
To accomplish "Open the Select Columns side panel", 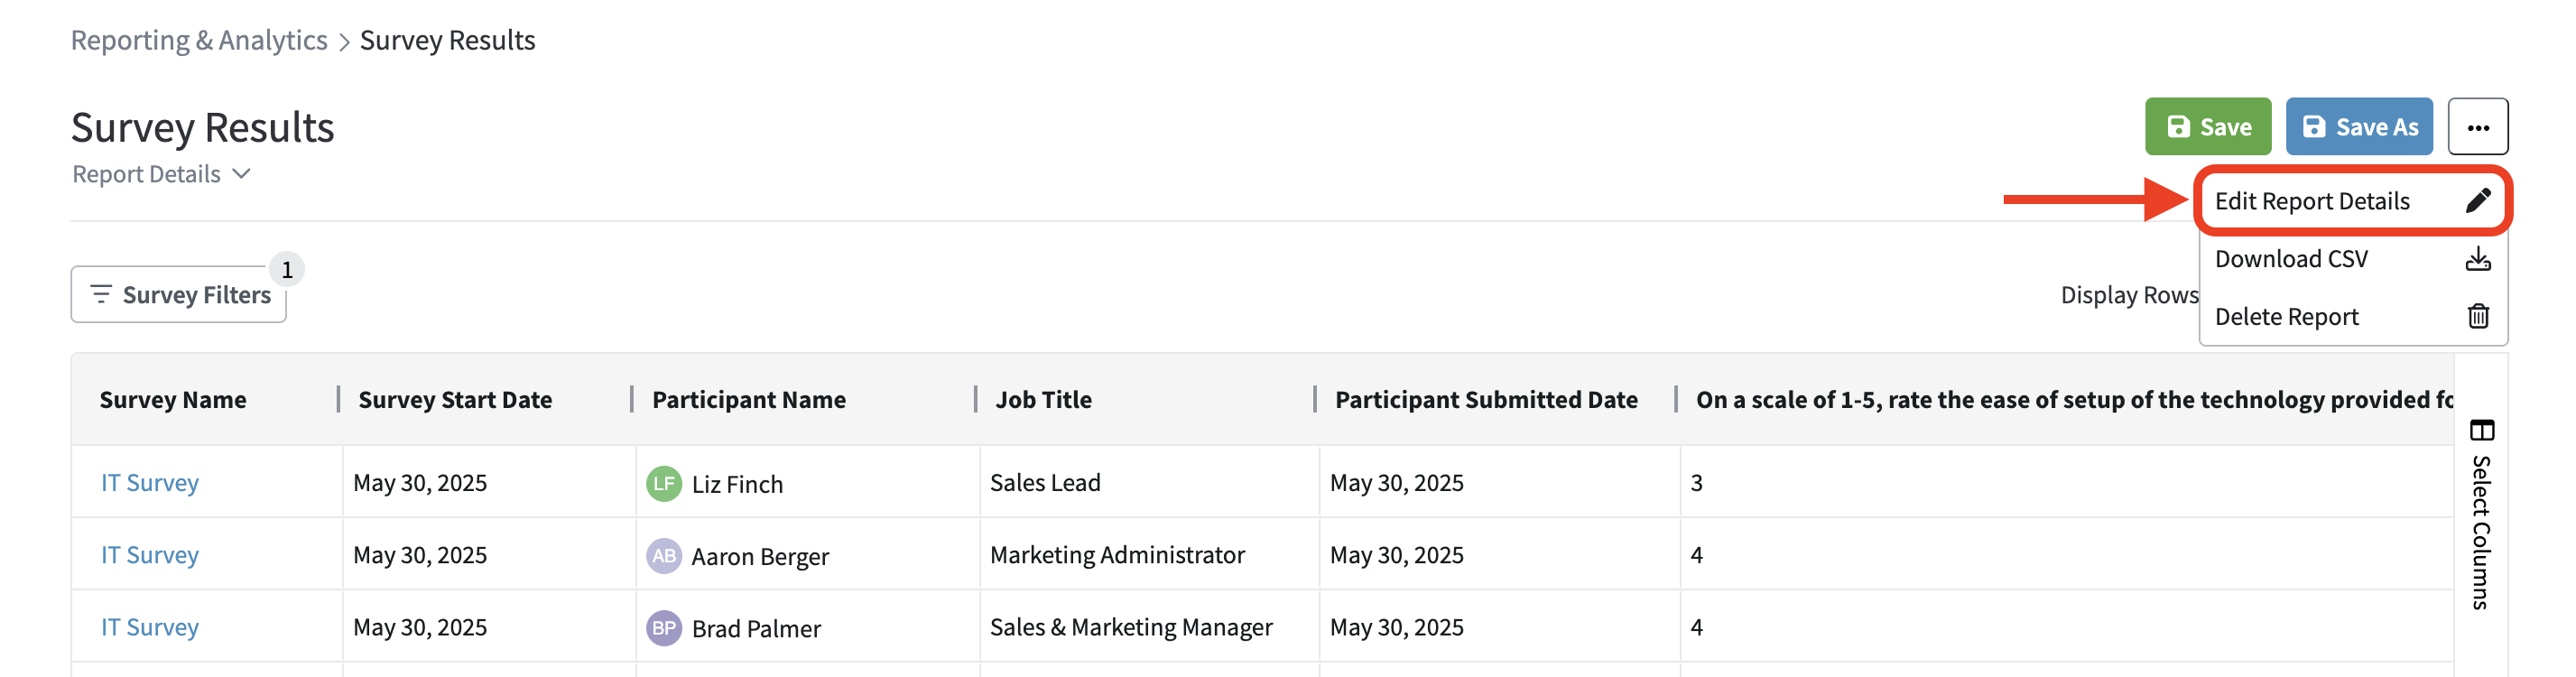I will pyautogui.click(x=2480, y=530).
